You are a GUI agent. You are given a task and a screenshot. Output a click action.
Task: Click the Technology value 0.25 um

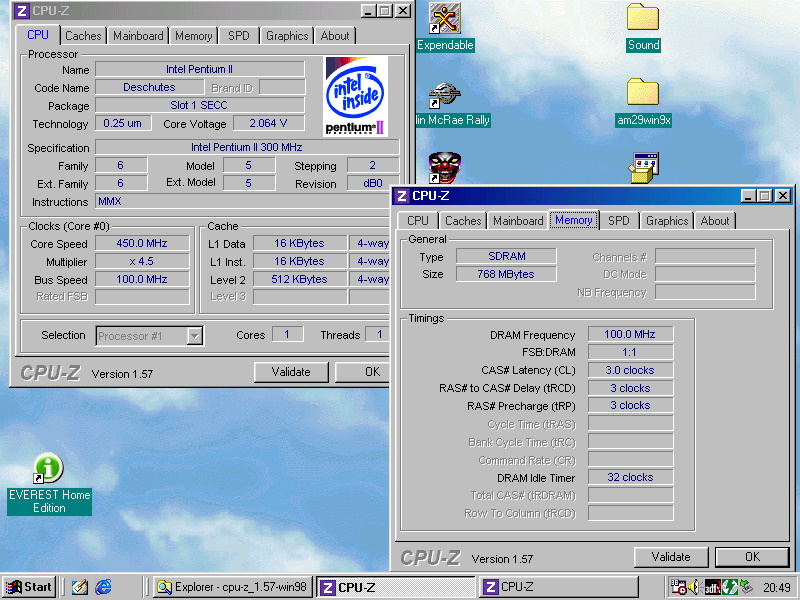click(122, 123)
